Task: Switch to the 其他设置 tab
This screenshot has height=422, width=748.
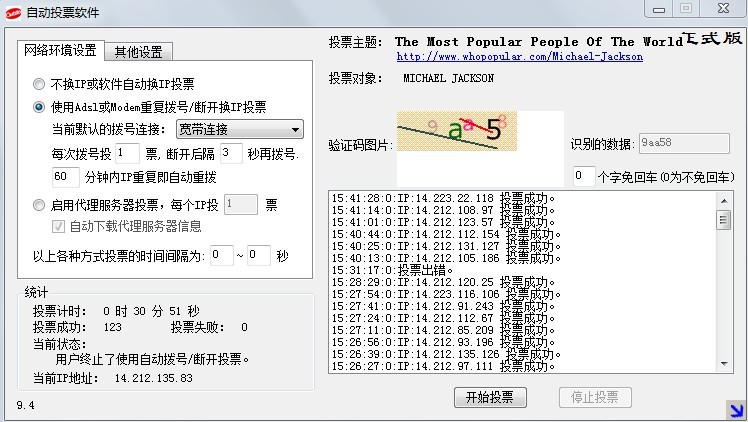Action: tap(141, 52)
